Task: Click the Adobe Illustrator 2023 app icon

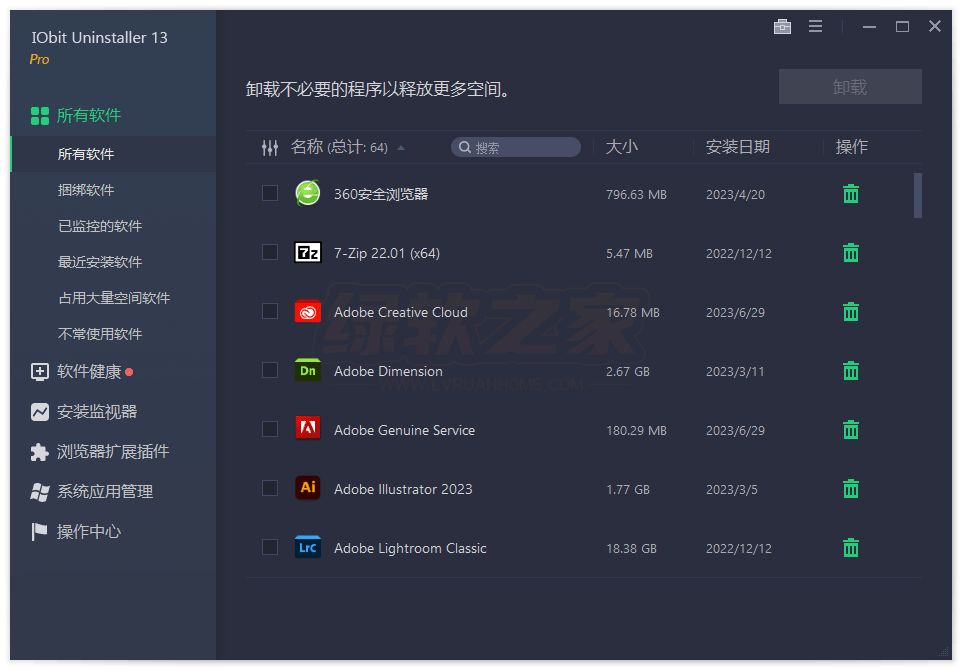Action: coord(308,489)
